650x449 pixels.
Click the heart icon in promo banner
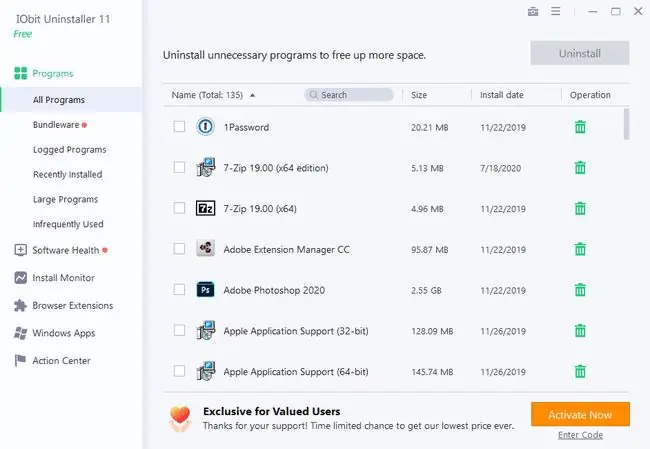click(180, 419)
